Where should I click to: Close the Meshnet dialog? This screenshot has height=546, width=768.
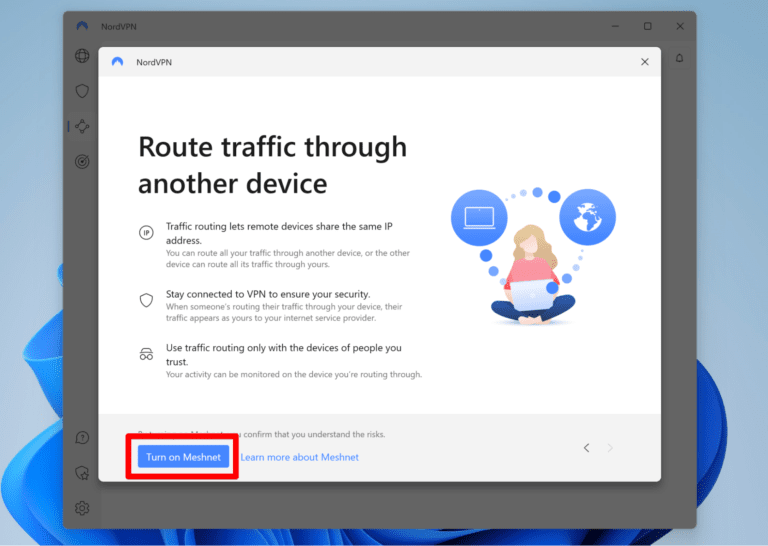click(x=644, y=62)
